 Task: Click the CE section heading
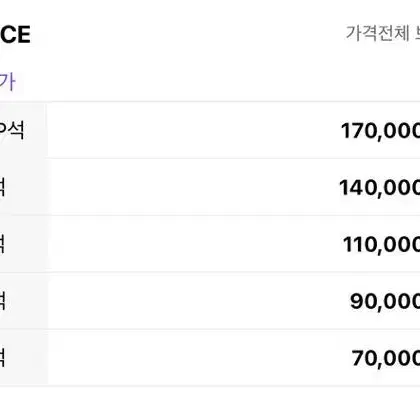[15, 35]
